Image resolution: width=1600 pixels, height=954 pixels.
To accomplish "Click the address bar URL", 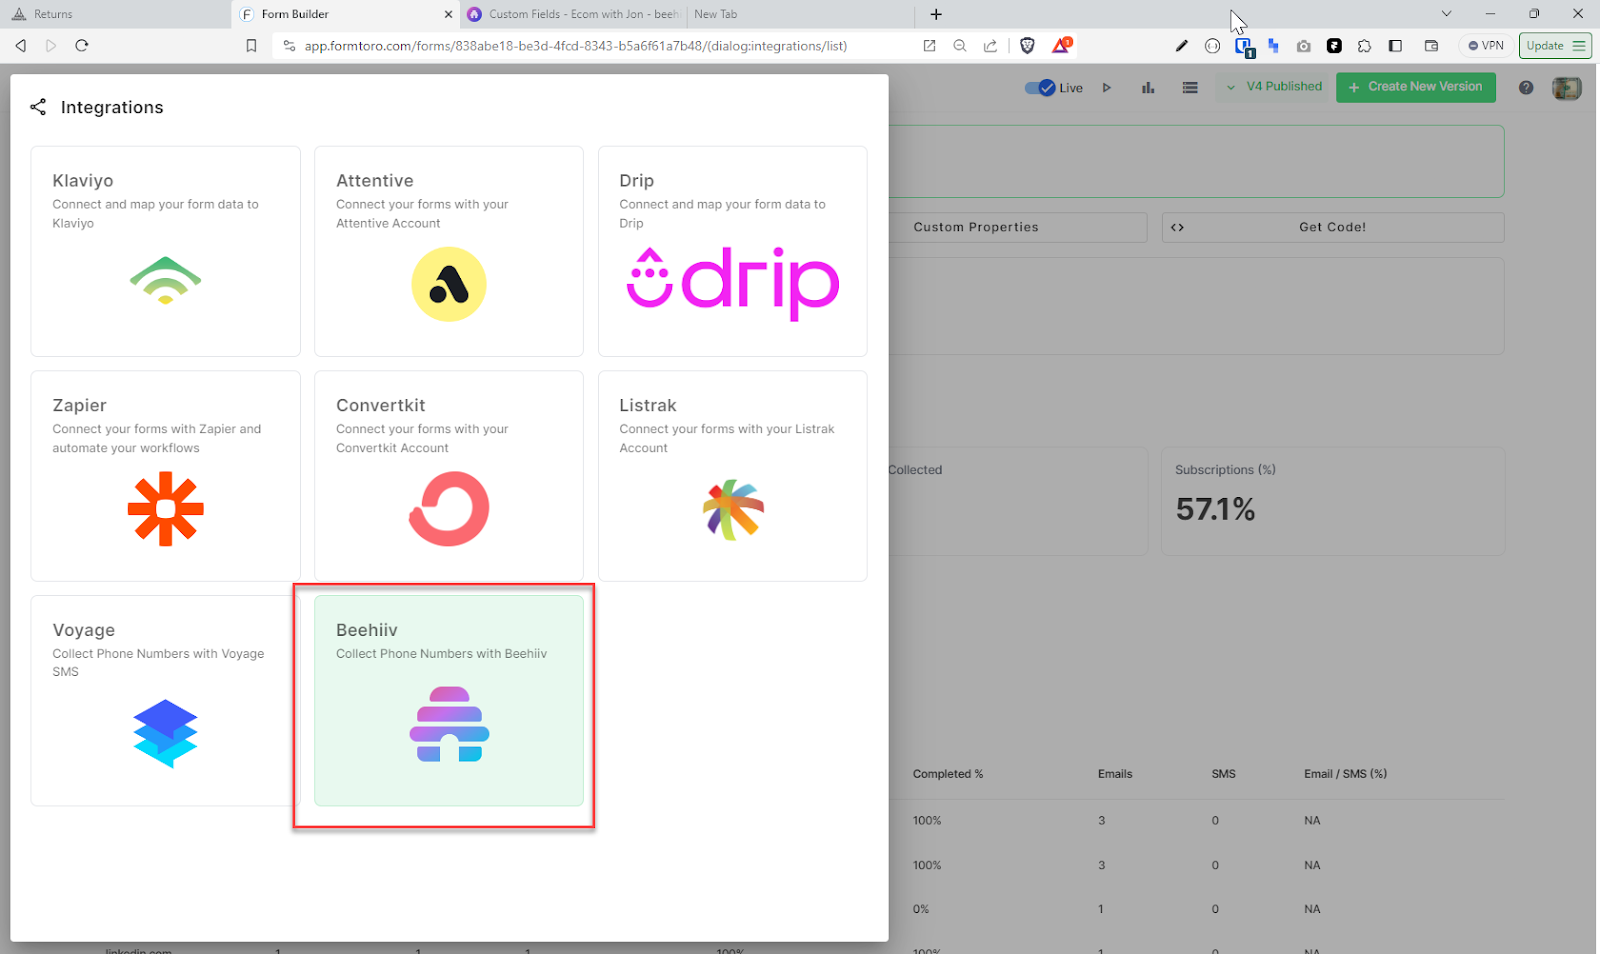I will (576, 46).
